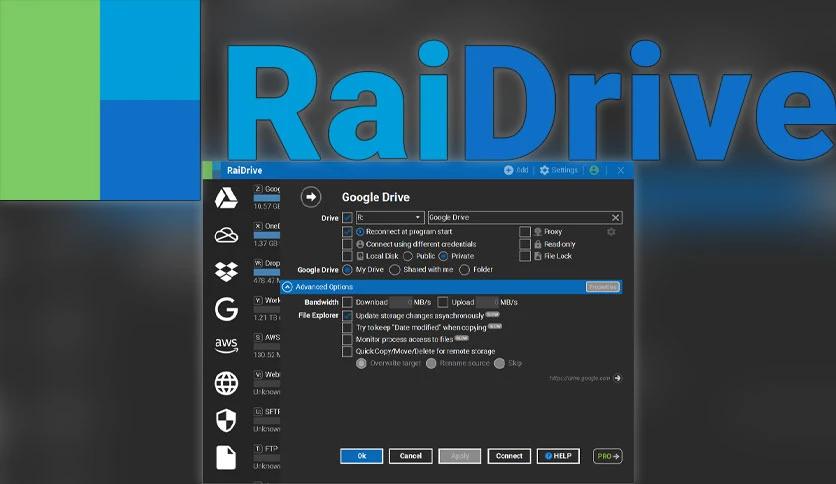The image size is (836, 484).
Task: Select Overwrite target radio option
Action: (361, 364)
